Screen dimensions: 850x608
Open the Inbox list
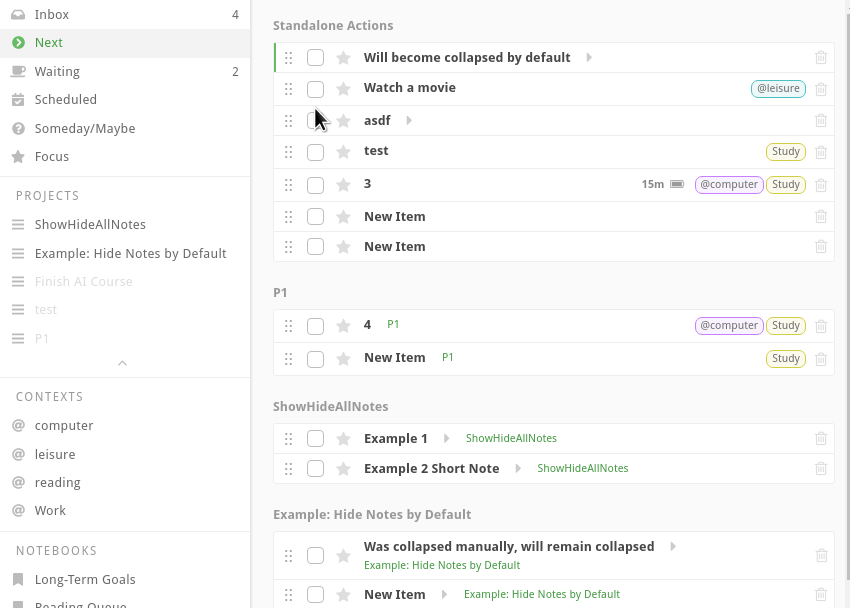[52, 15]
